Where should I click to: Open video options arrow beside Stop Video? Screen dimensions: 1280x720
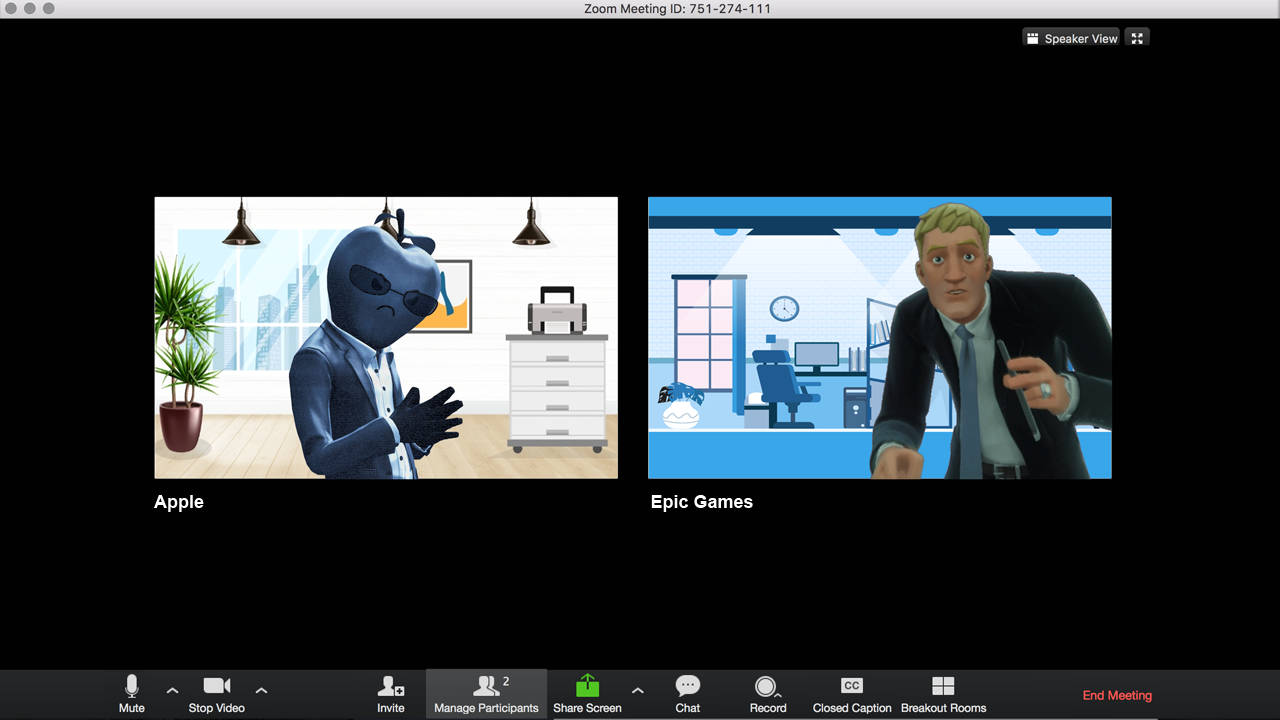pos(261,690)
